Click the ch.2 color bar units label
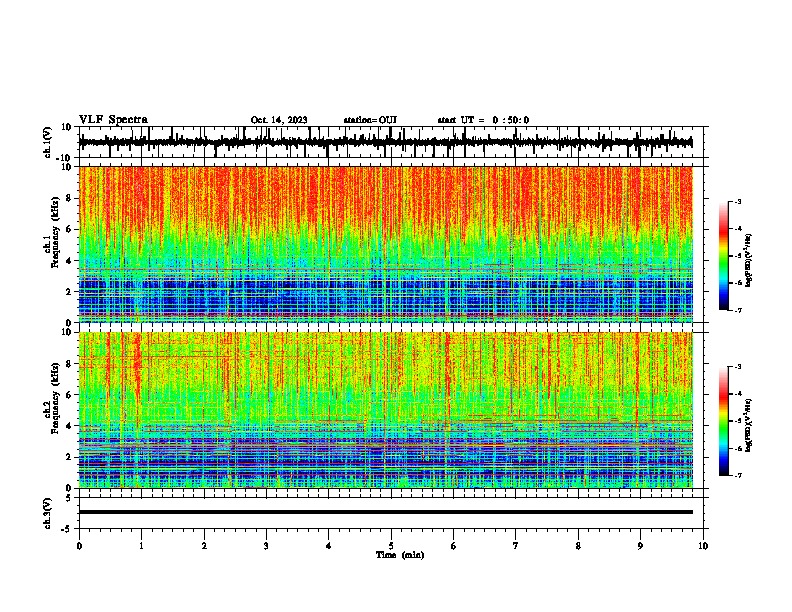This screenshot has width=792, height=612. tap(749, 425)
